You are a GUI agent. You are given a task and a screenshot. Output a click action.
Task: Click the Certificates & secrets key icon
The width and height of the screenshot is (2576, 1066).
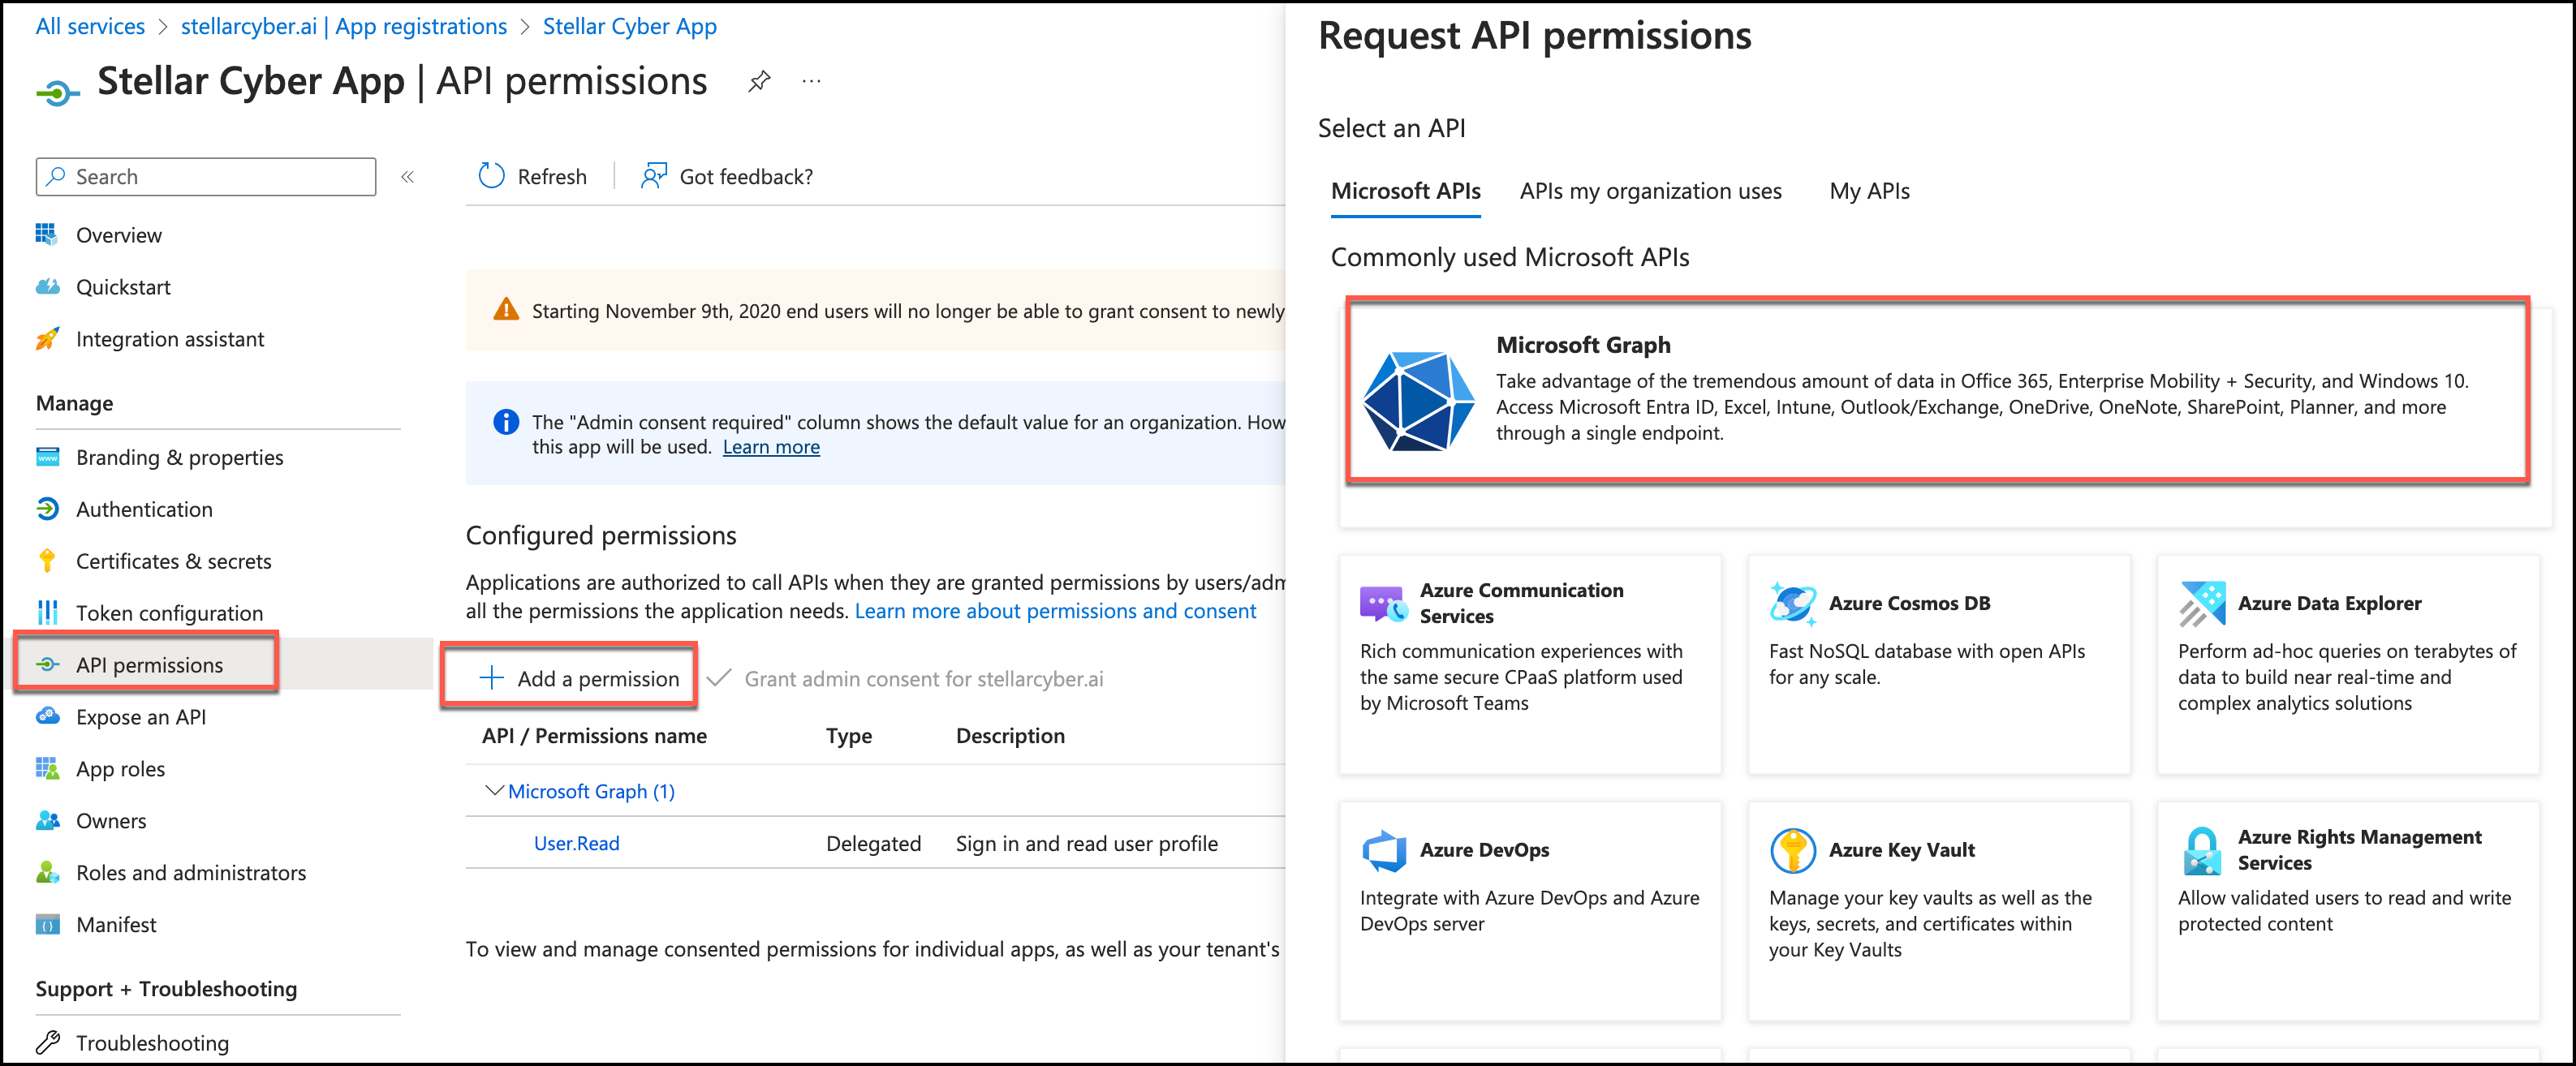[x=47, y=561]
